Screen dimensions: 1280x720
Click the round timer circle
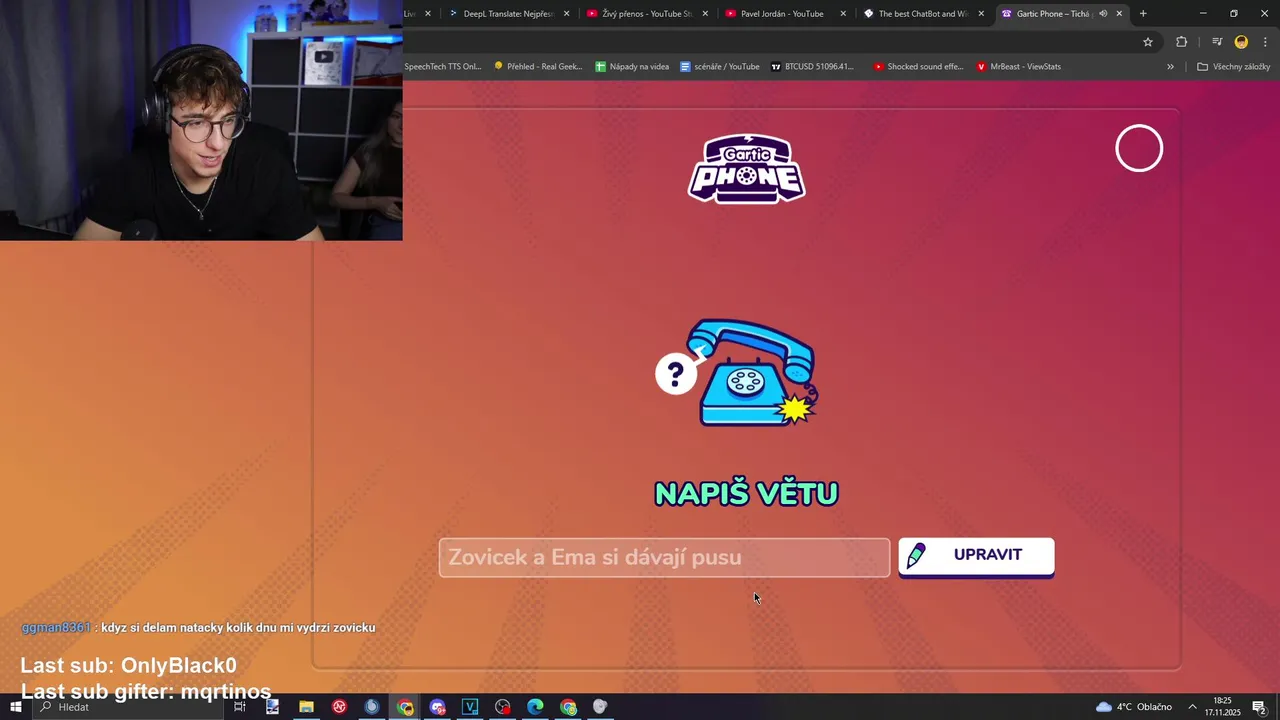point(1139,149)
